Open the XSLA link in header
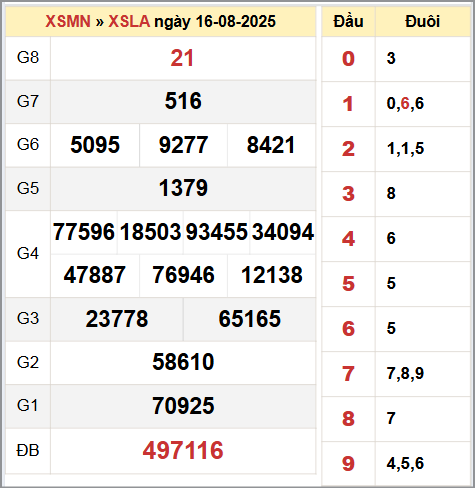 point(129,21)
